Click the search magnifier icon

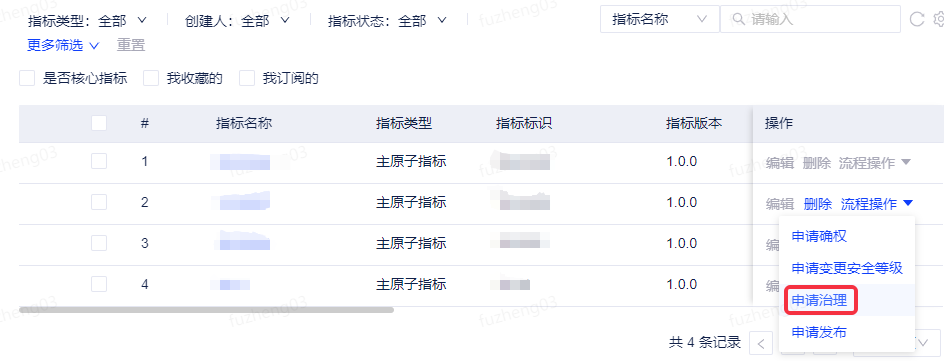click(739, 19)
